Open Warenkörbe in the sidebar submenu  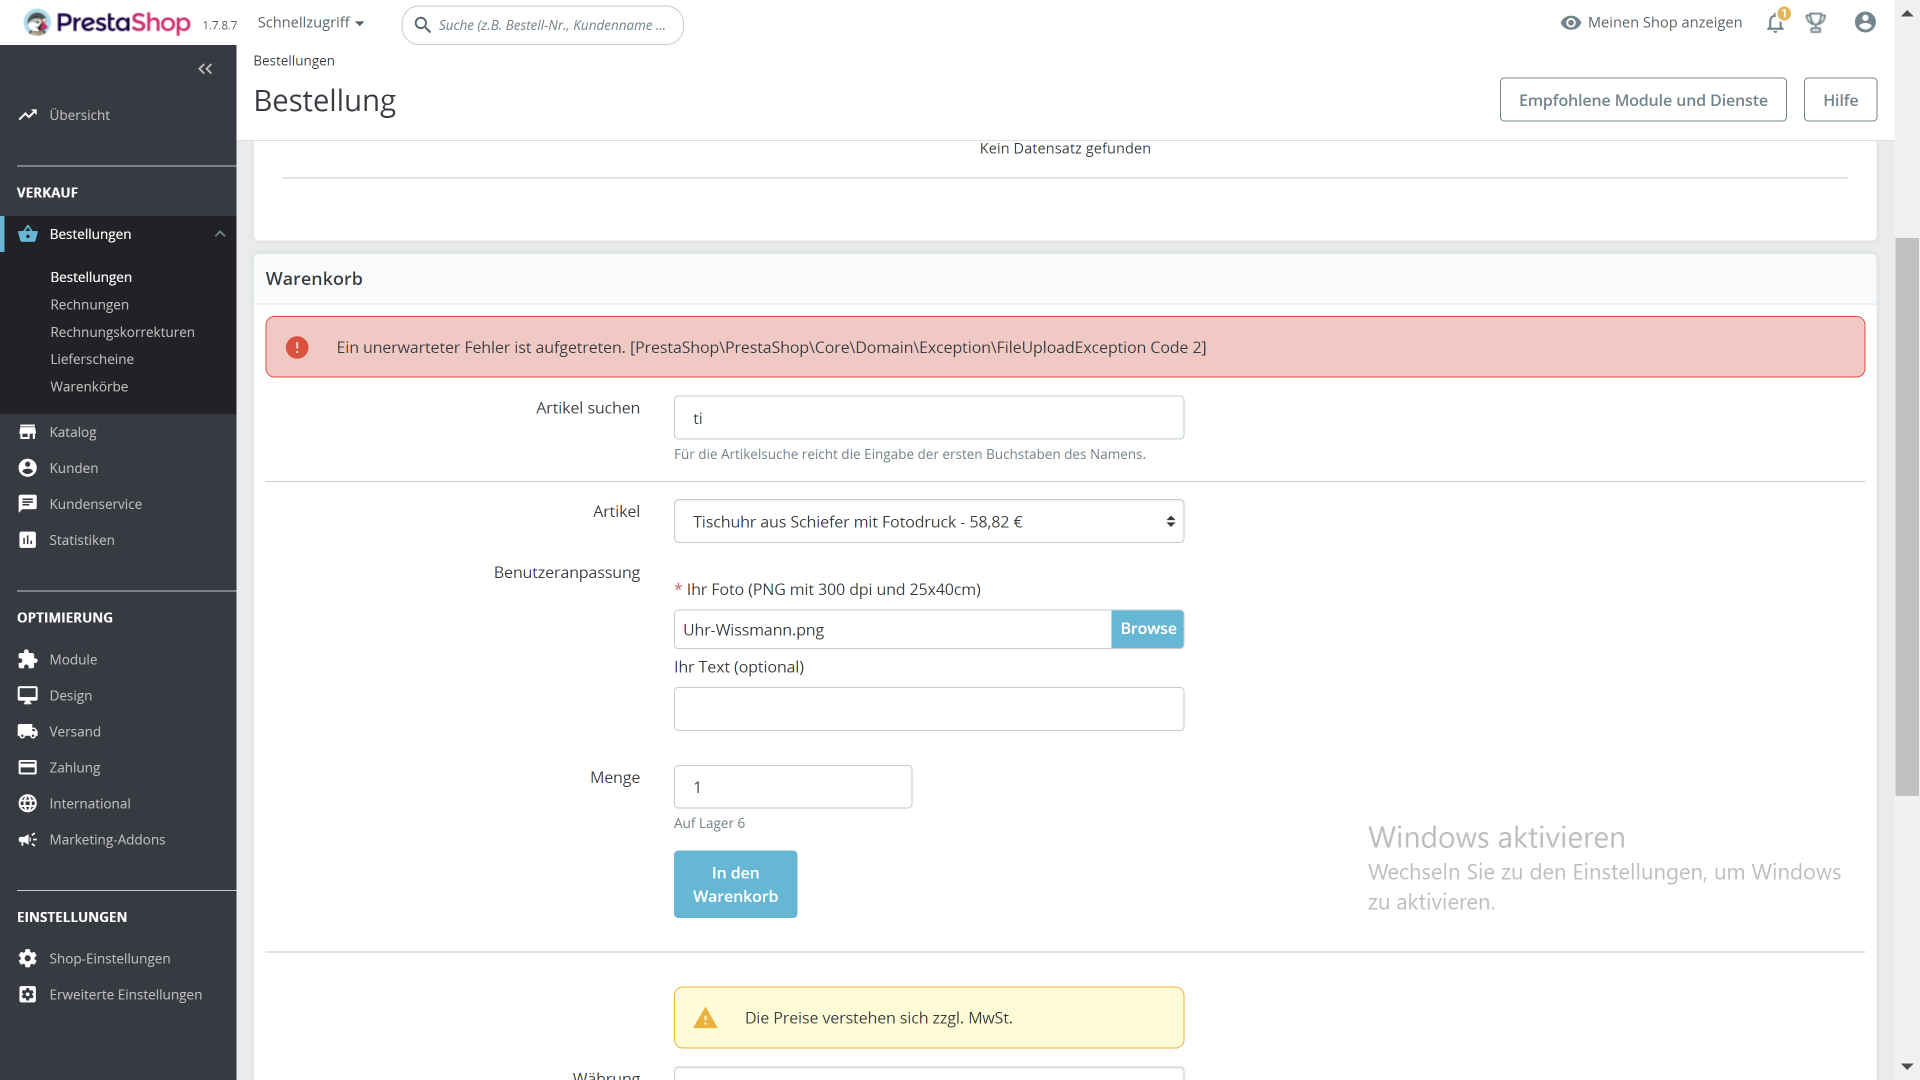pos(89,387)
